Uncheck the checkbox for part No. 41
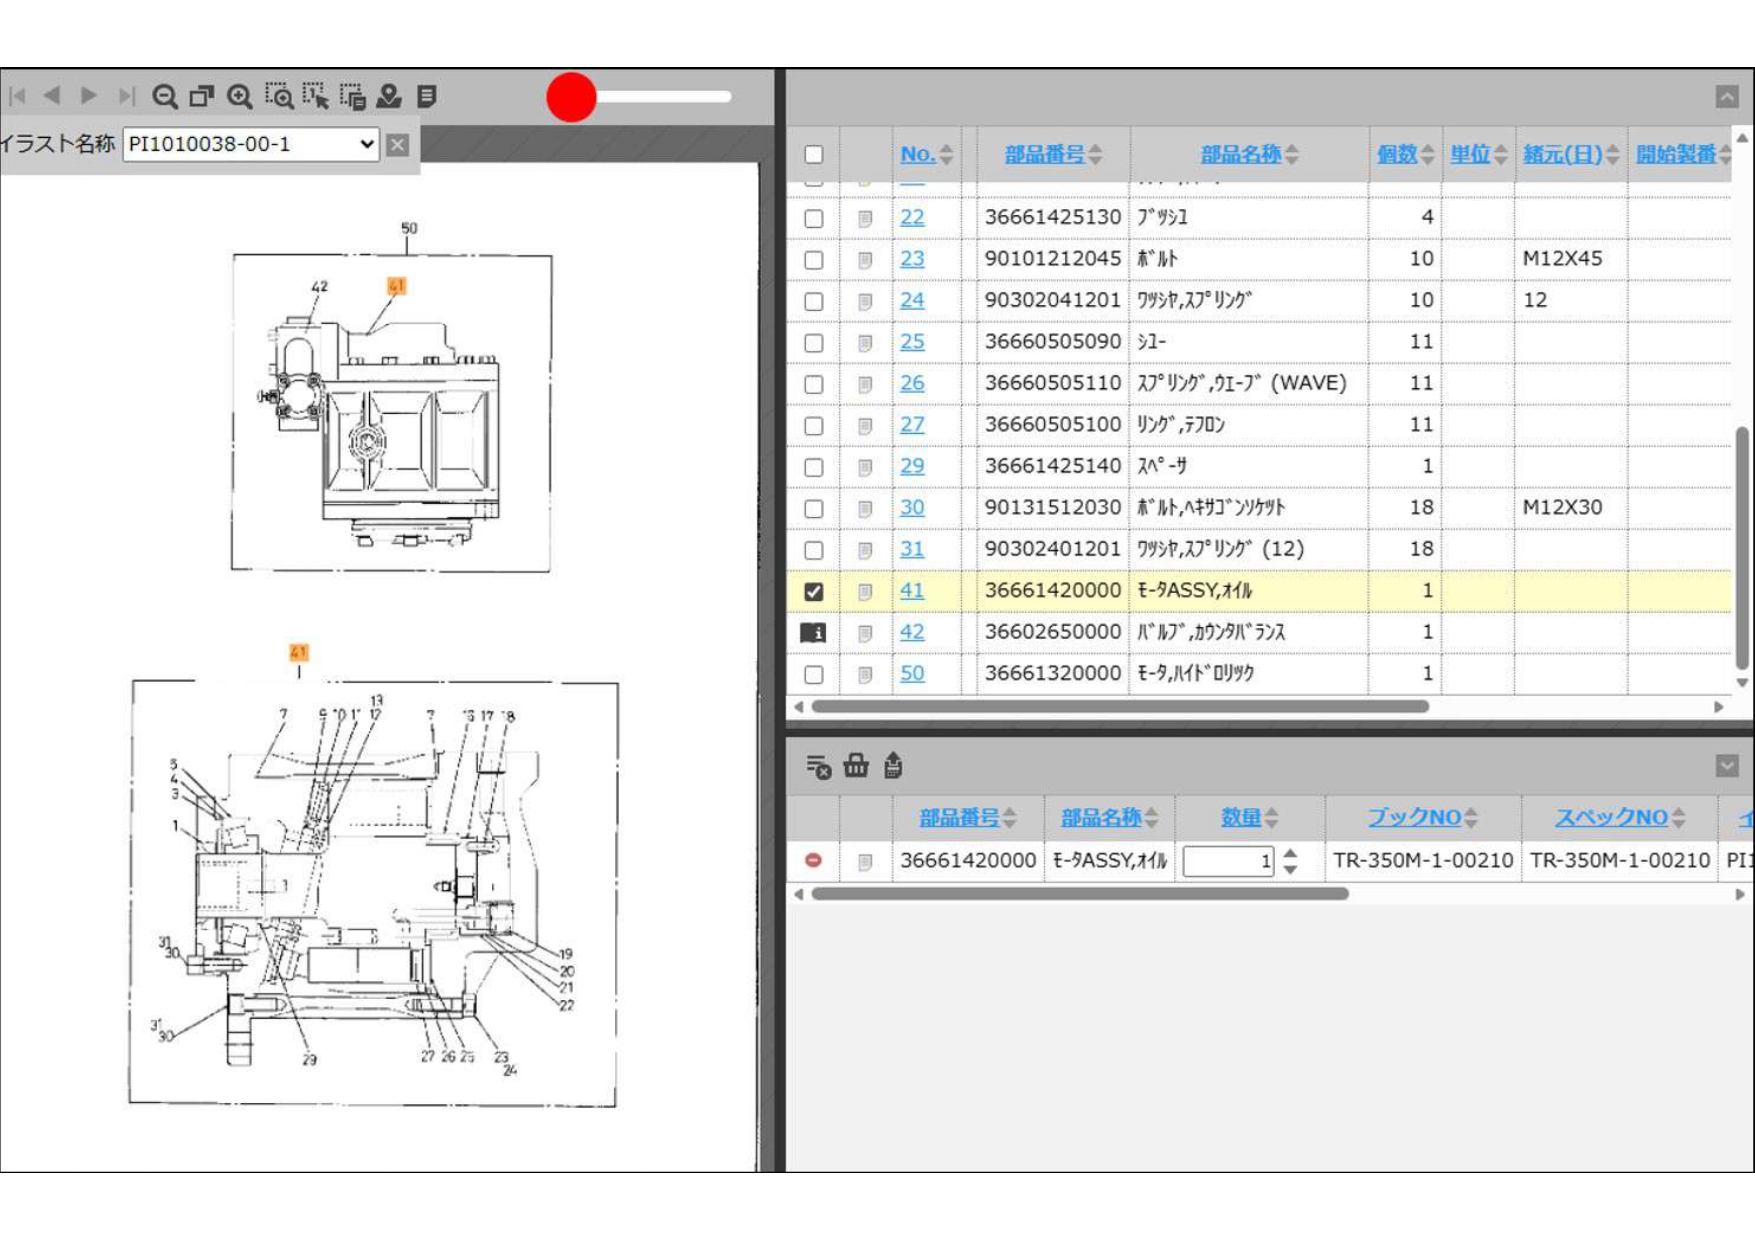The height and width of the screenshot is (1240, 1755). tap(814, 591)
